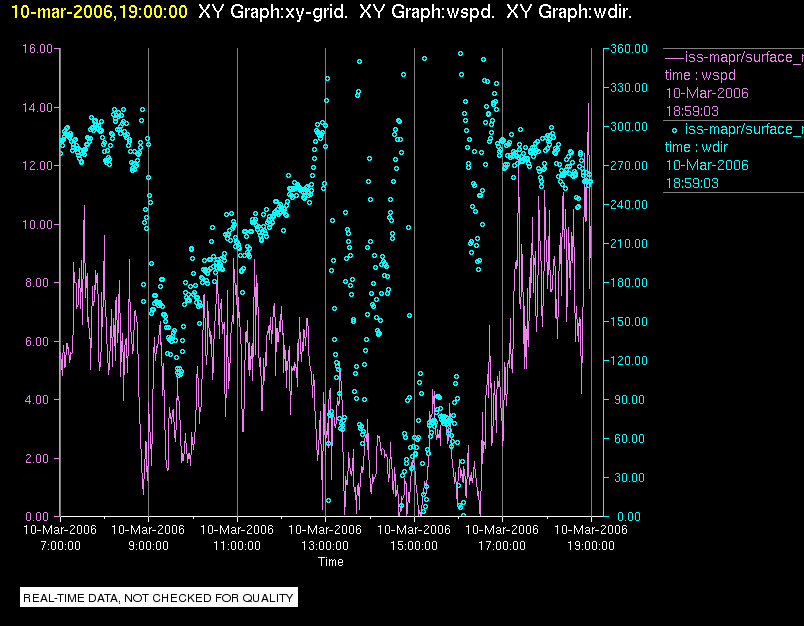Click the 'Time' x-axis label
The height and width of the screenshot is (626, 804).
pos(331,562)
